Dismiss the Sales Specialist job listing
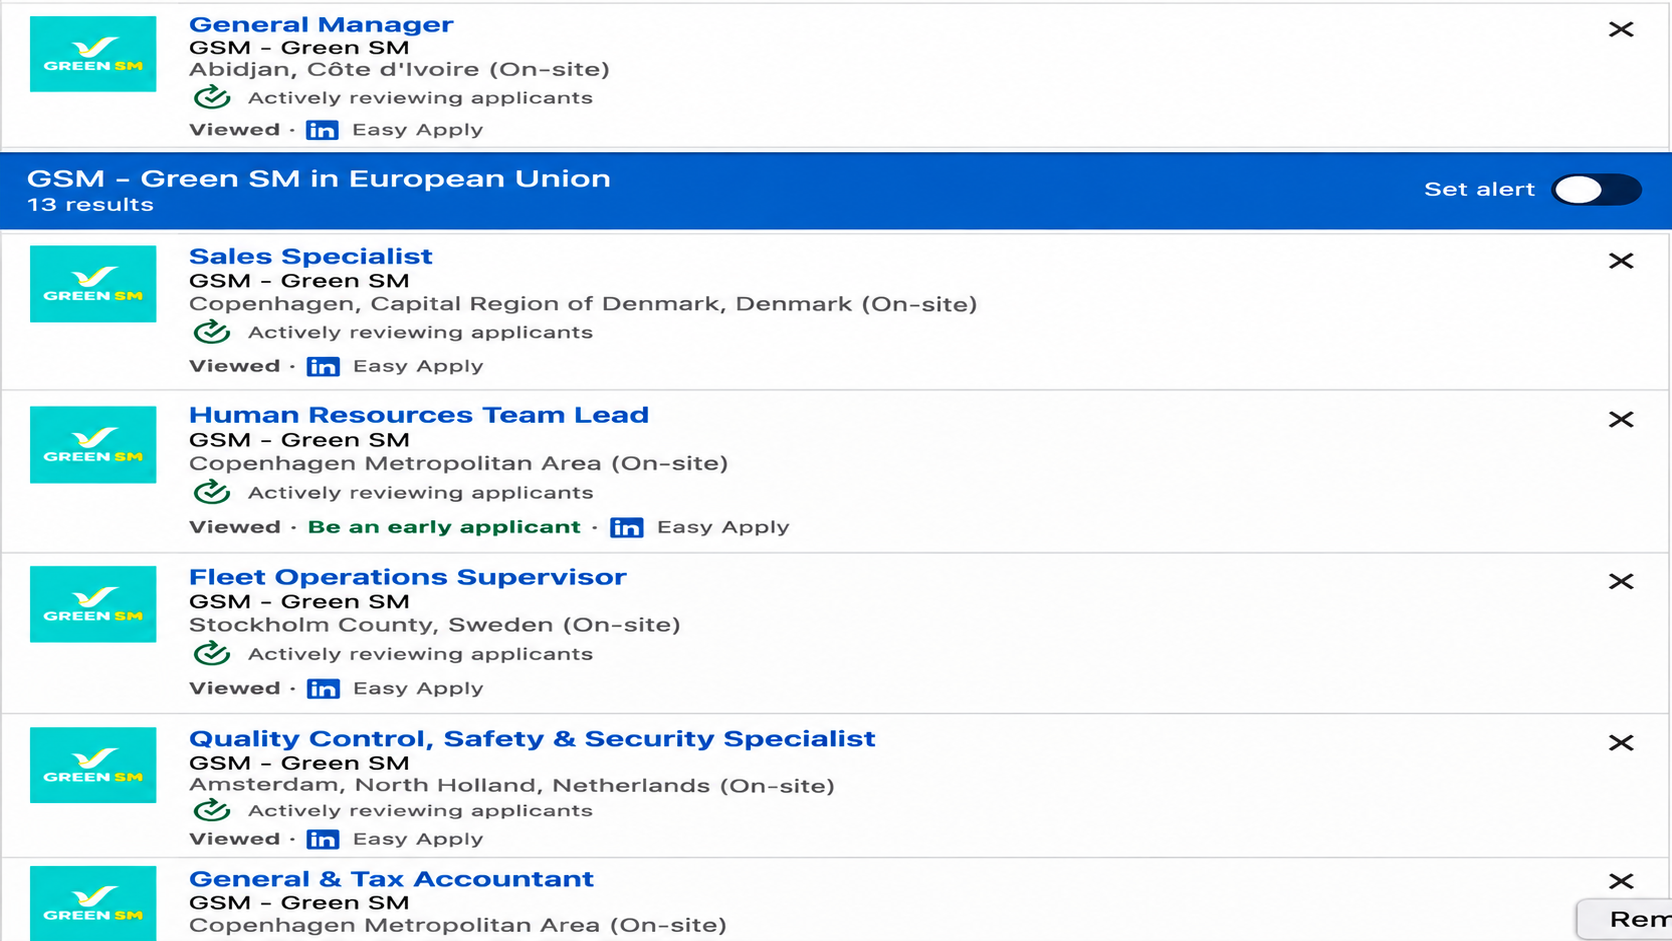 [1621, 261]
